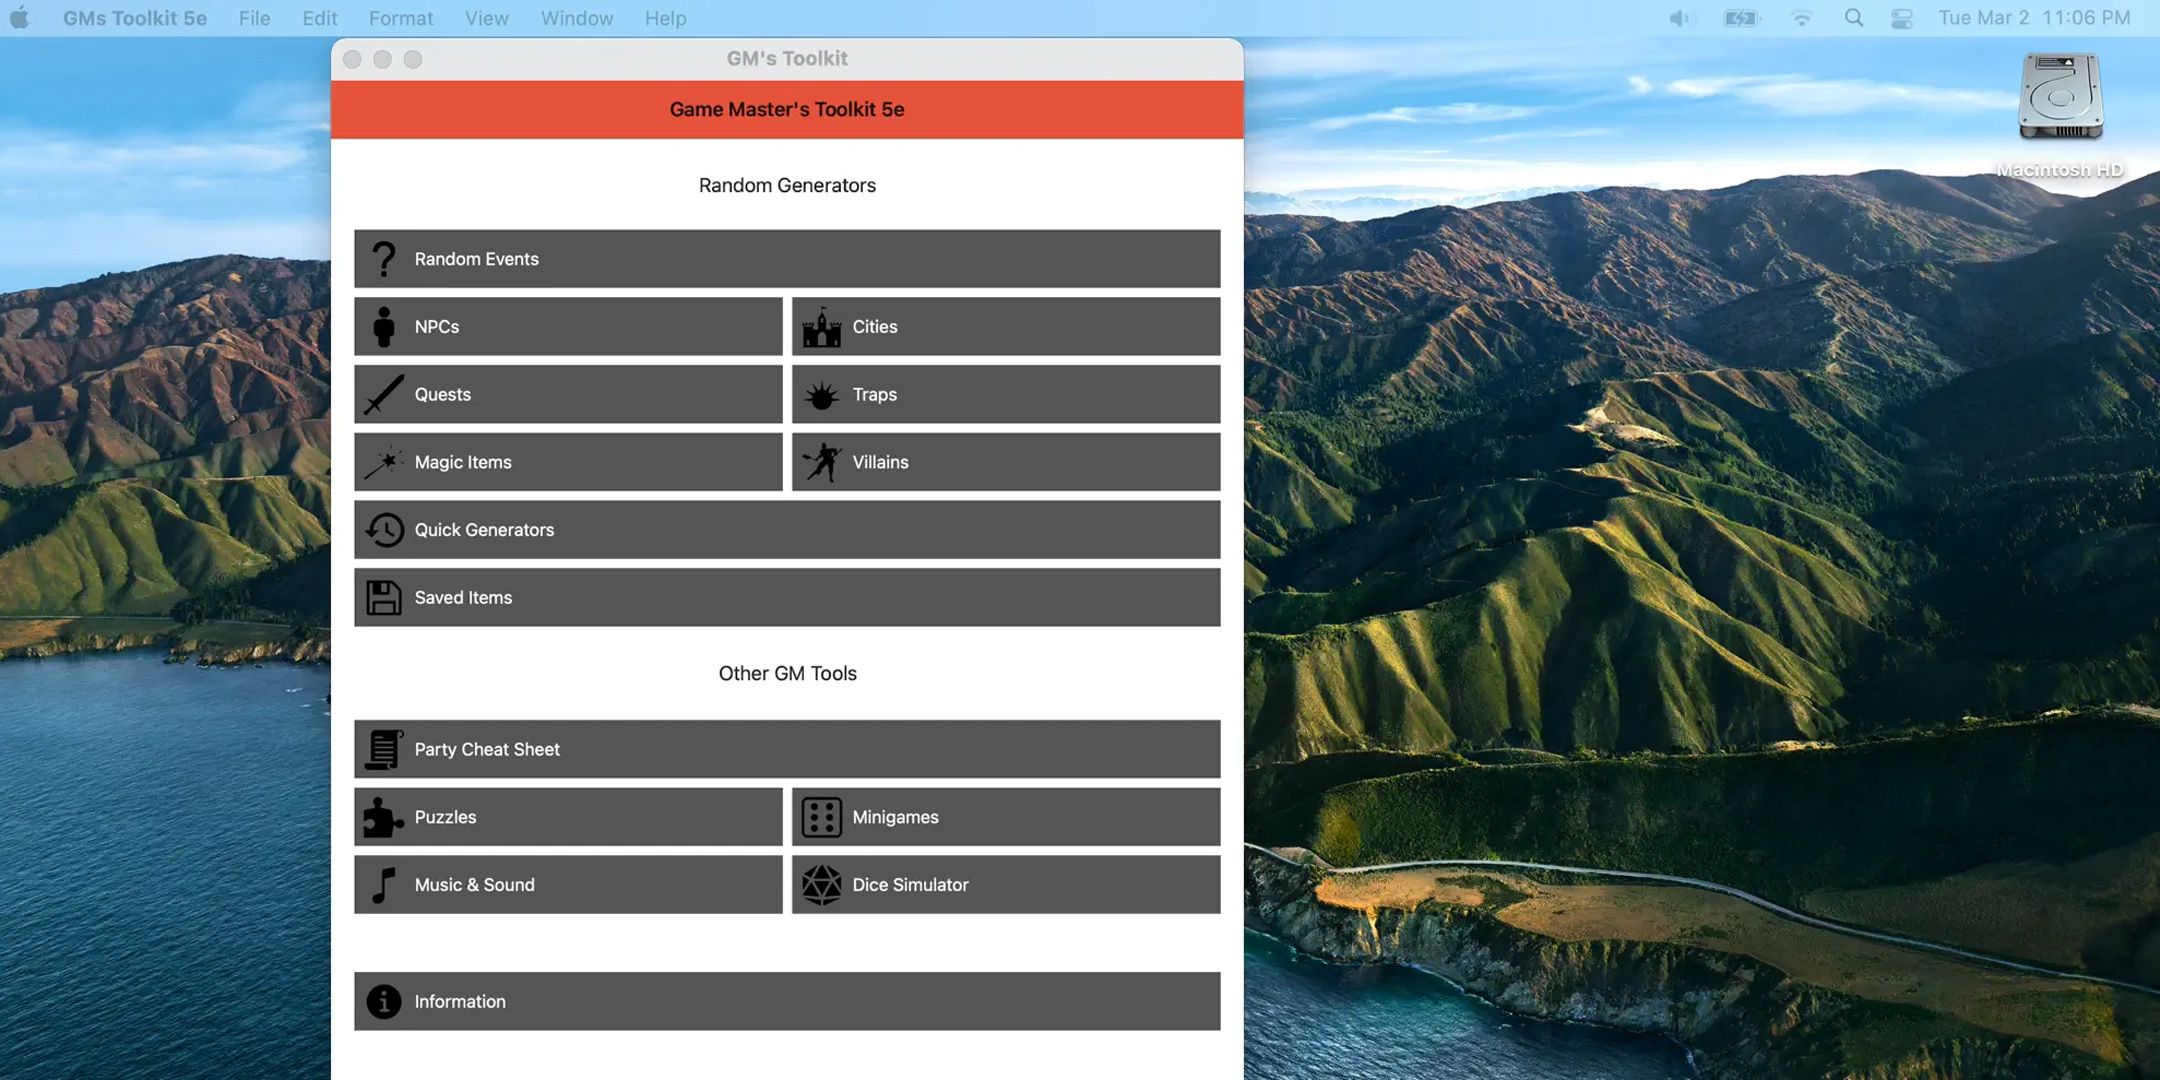Select the Minigames option
Viewport: 2160px width, 1080px height.
click(1004, 817)
